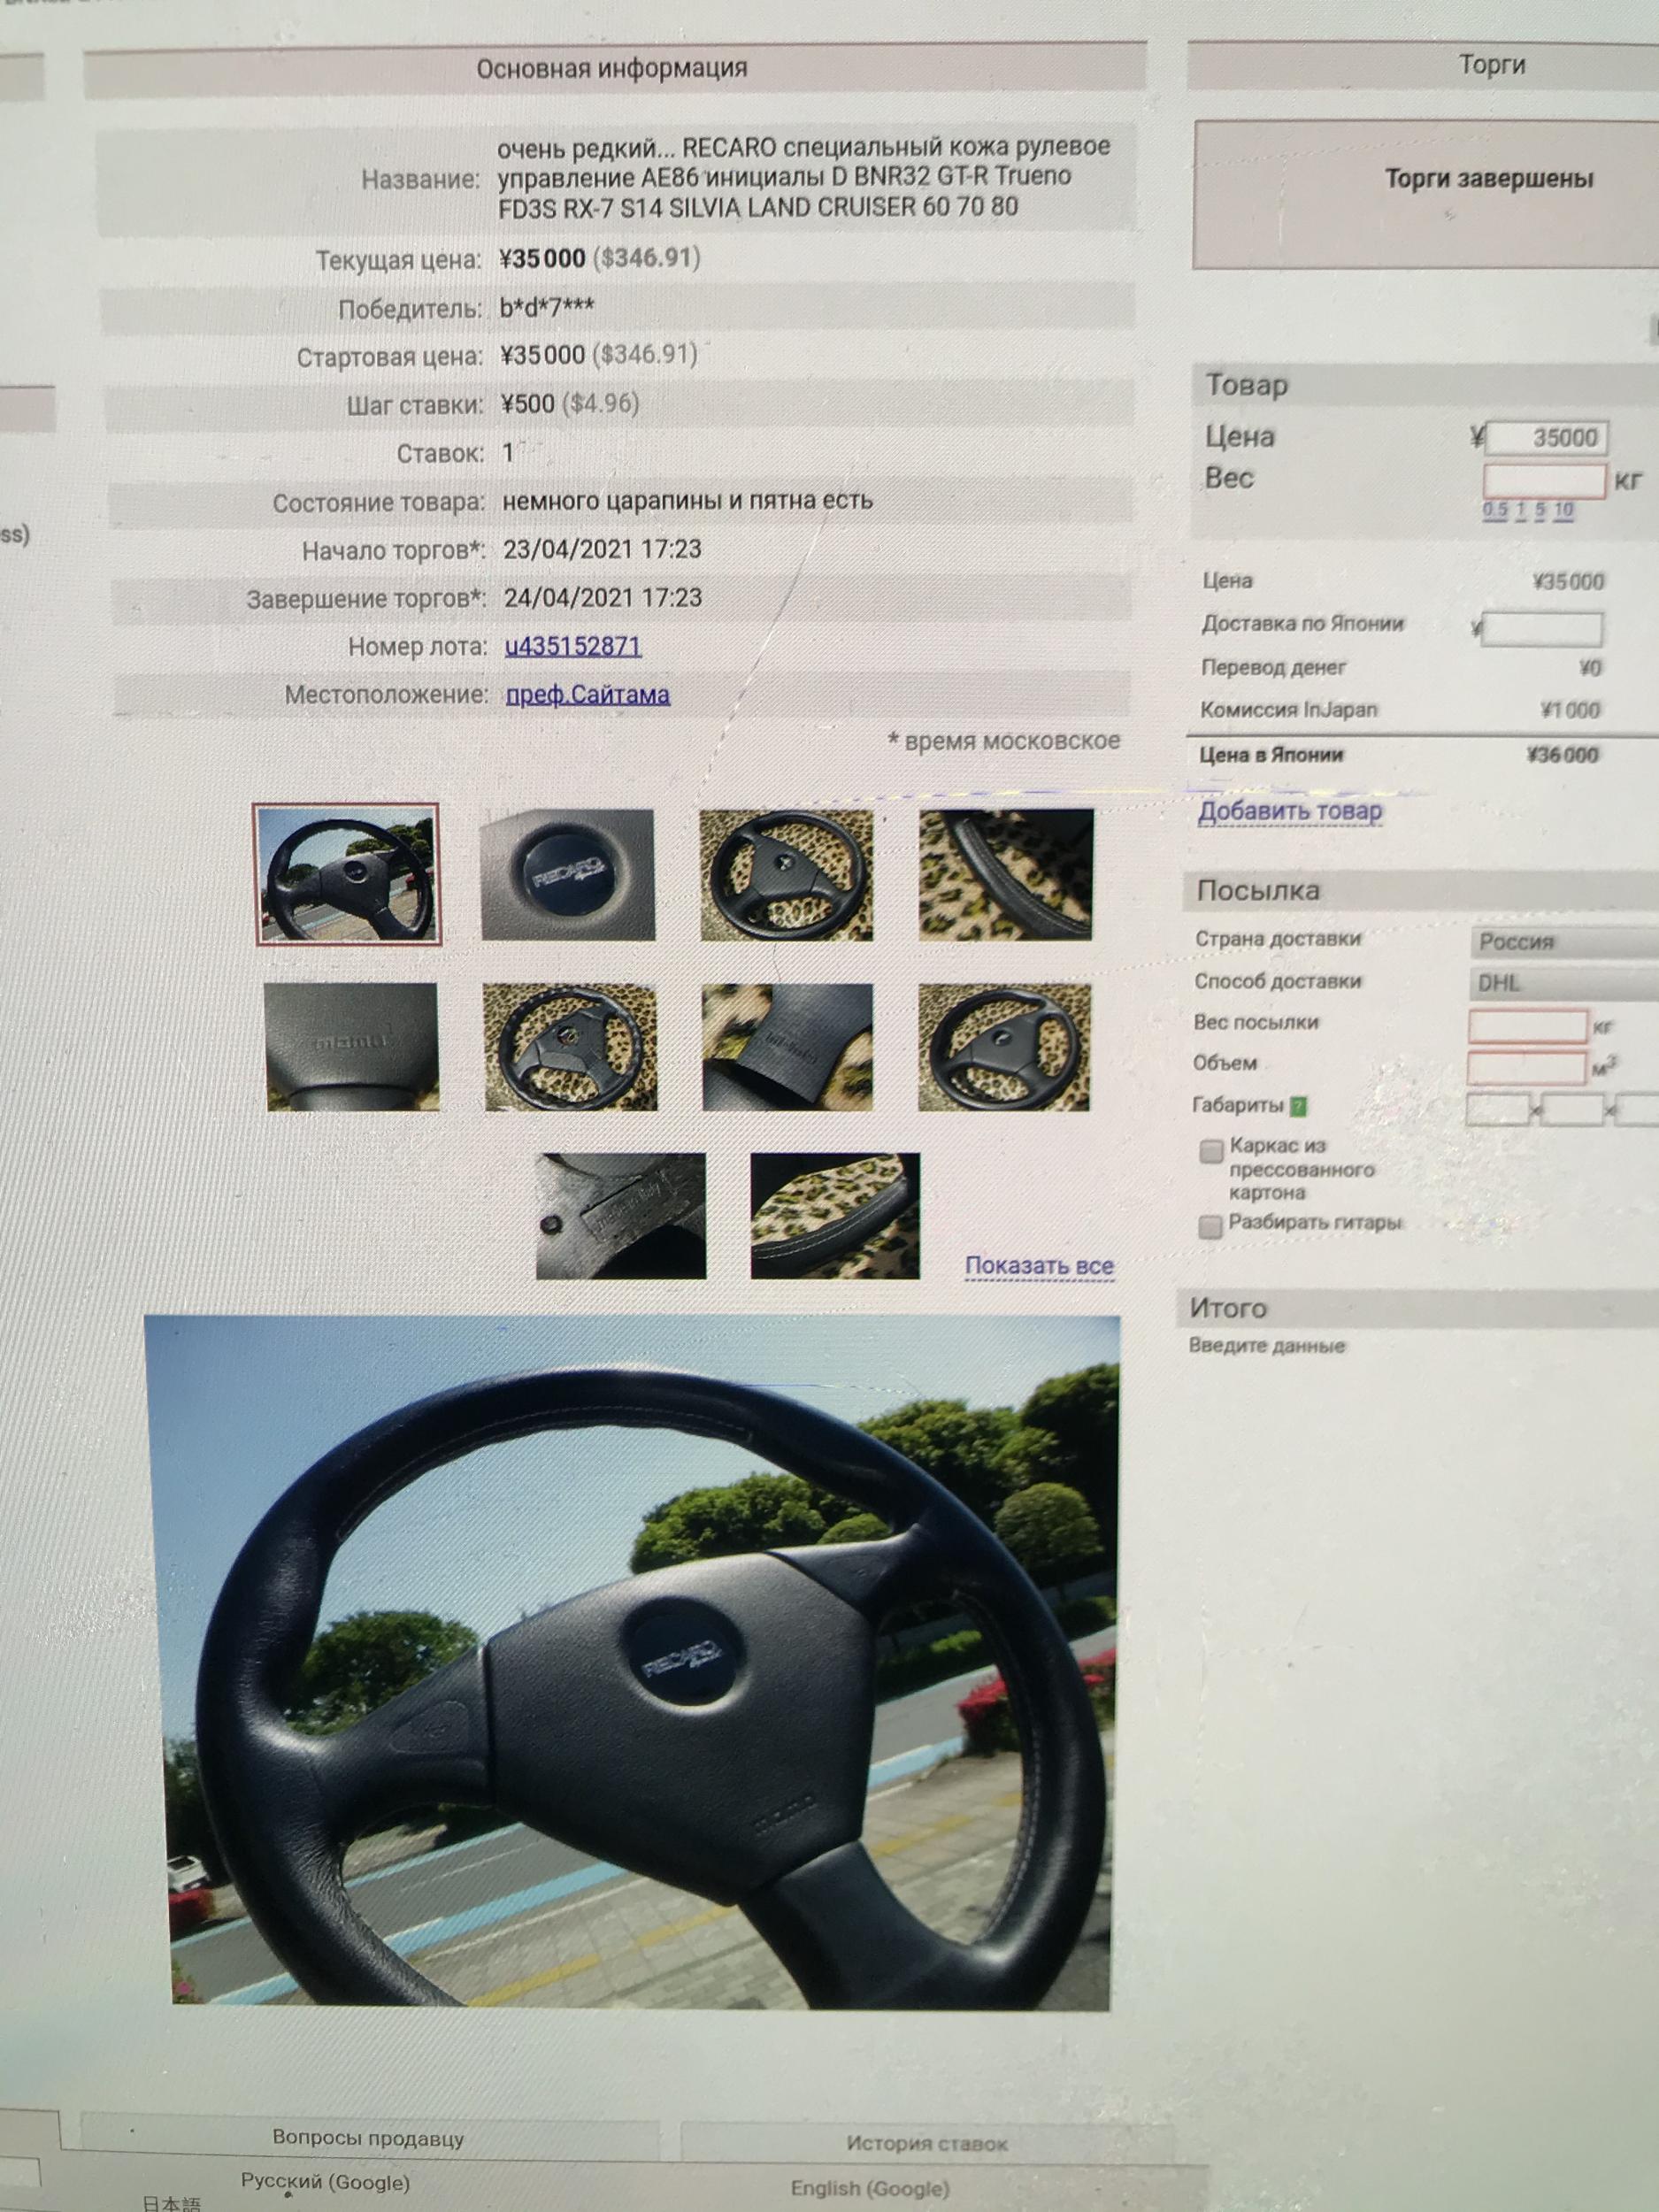This screenshot has width=1659, height=2212.
Task: View the RECARO horn button close-up thumbnail
Action: point(568,875)
